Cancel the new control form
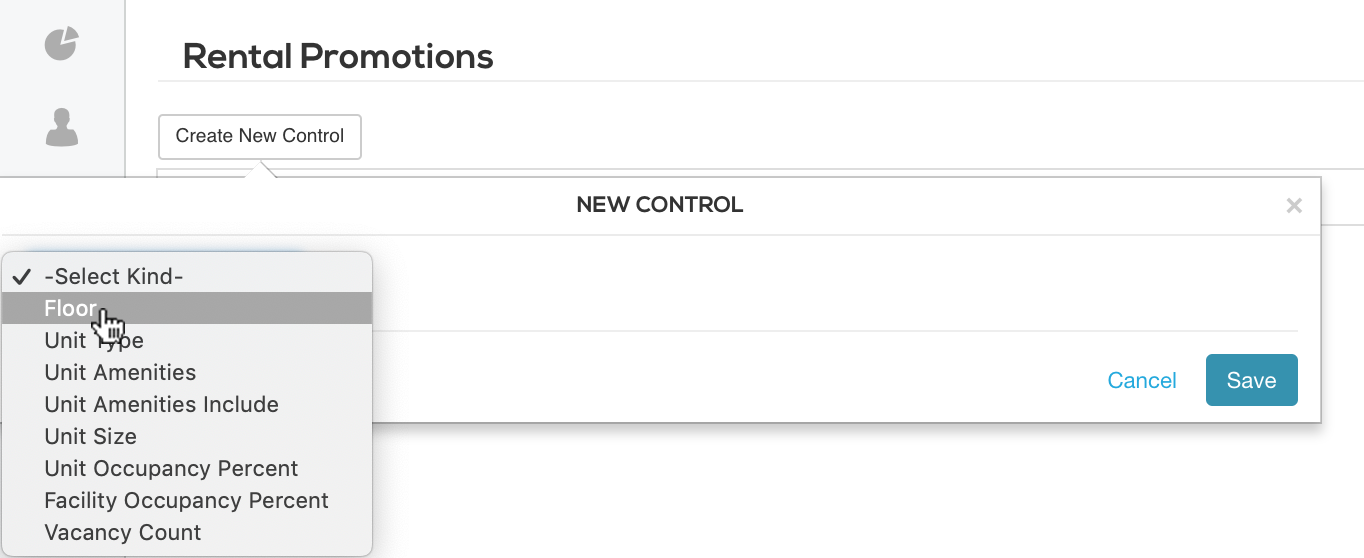1364x558 pixels. tap(1141, 381)
